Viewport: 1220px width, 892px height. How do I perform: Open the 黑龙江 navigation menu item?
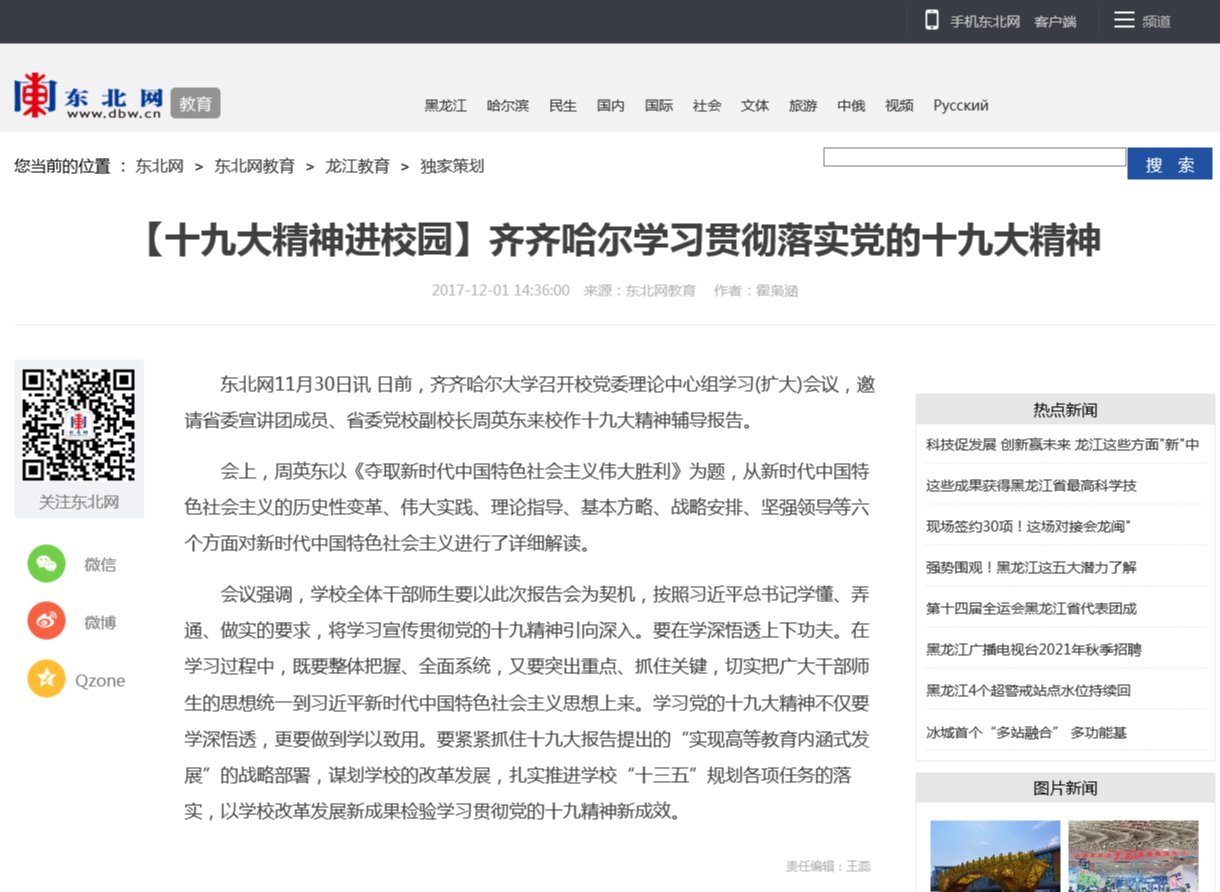[445, 105]
